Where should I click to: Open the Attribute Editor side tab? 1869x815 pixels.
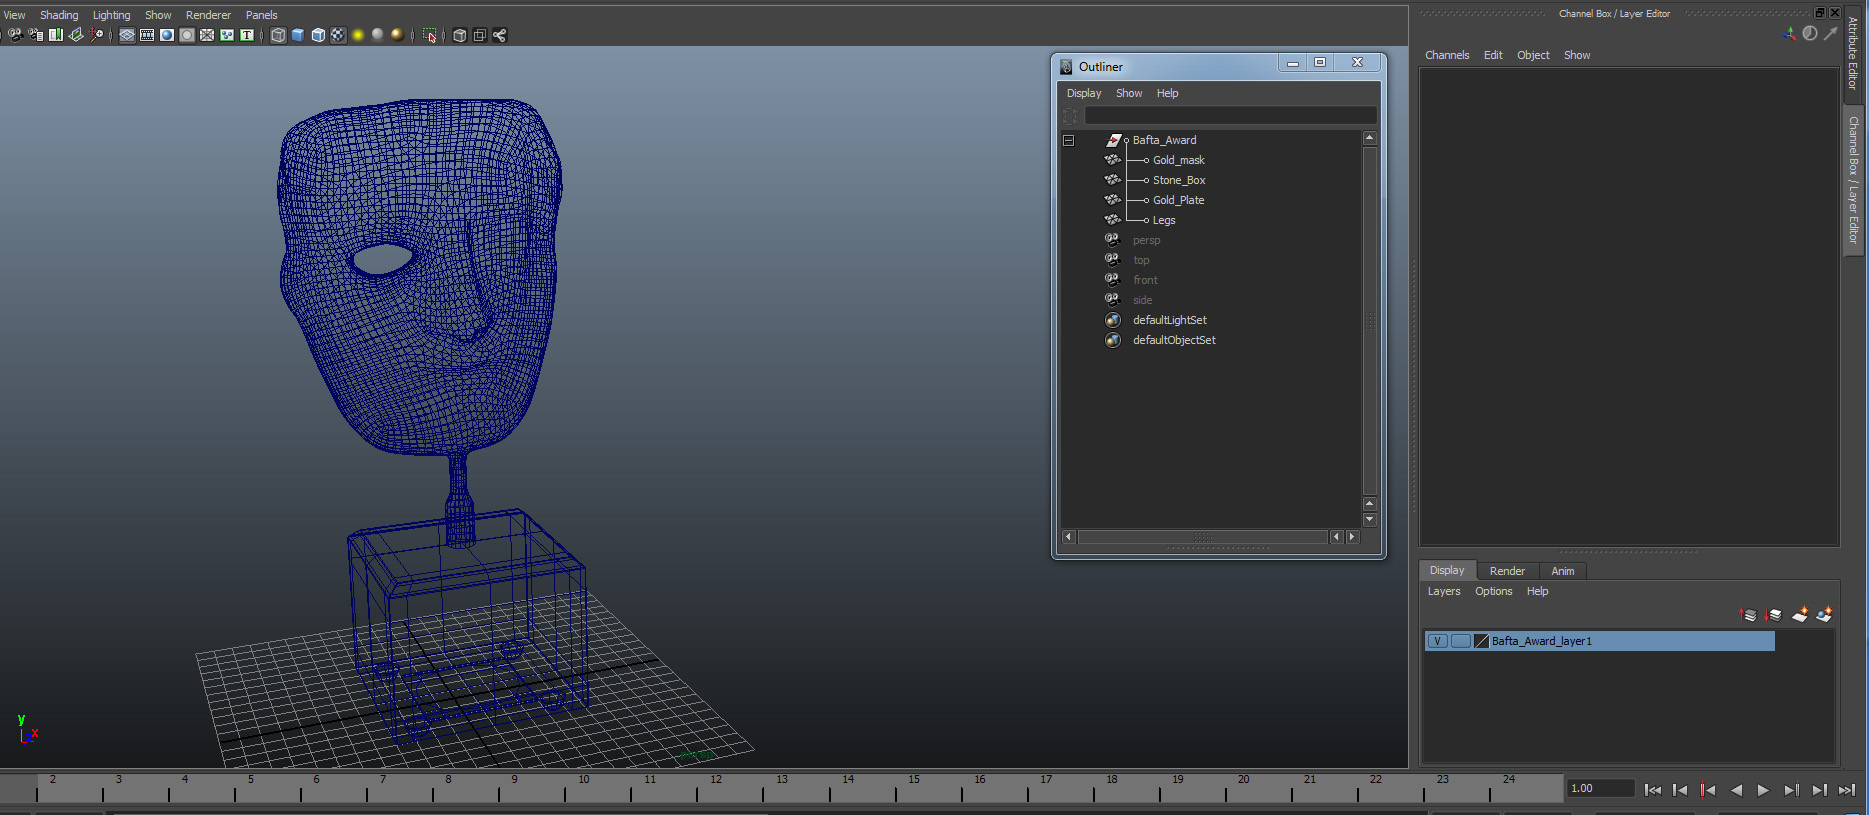(x=1853, y=53)
